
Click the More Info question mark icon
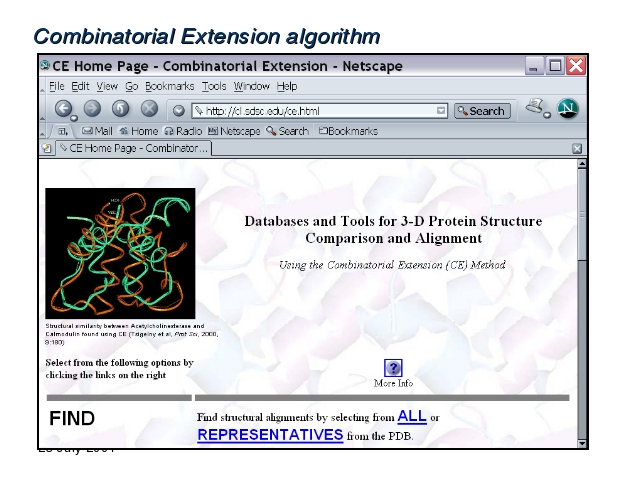coord(393,368)
